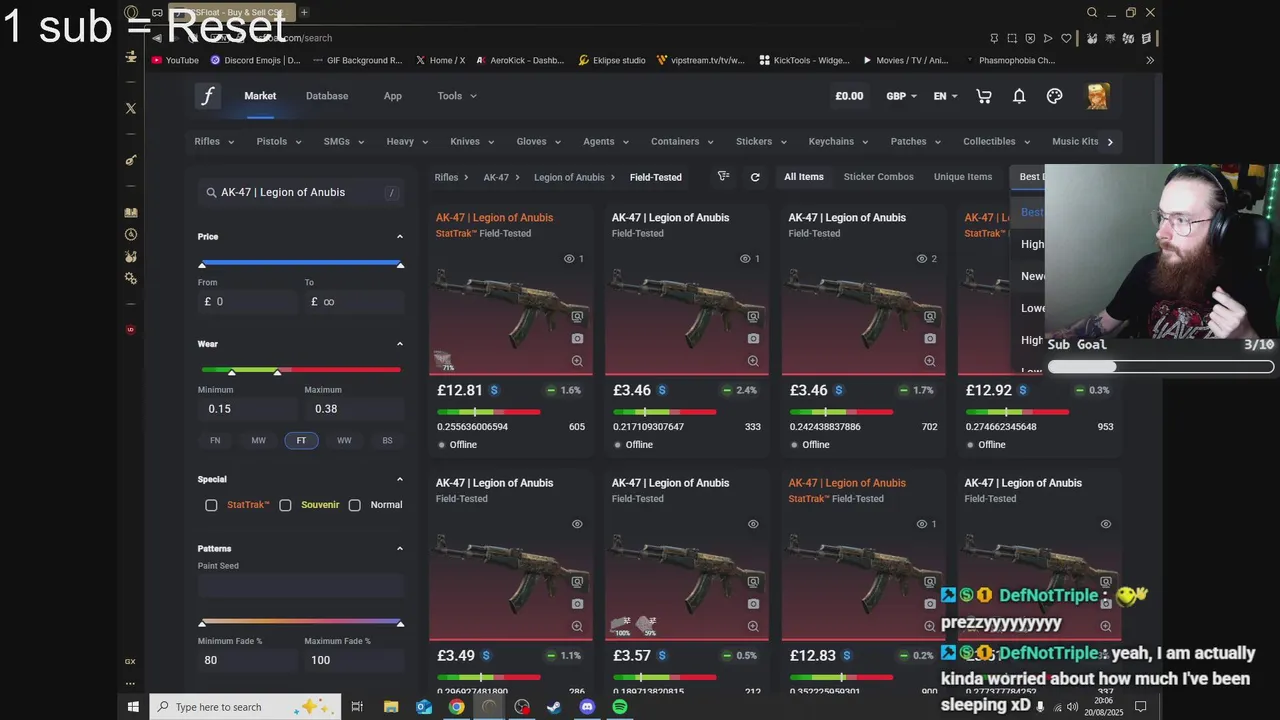The height and width of the screenshot is (720, 1280).
Task: Zoom into the £3.46 AK-47 with float 0.217109307647
Action: point(753,361)
